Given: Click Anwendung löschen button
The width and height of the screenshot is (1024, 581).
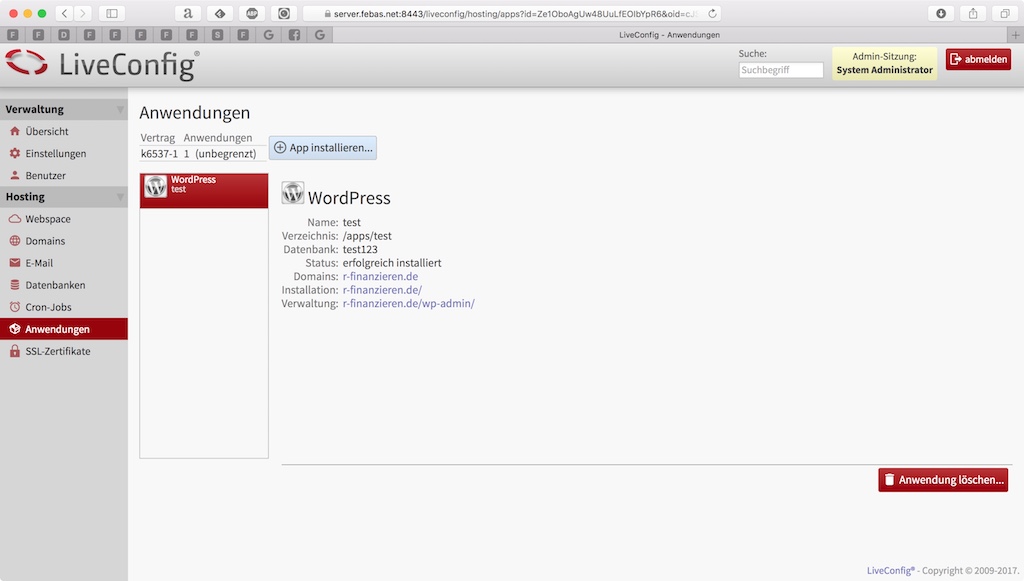Looking at the screenshot, I should [x=943, y=480].
